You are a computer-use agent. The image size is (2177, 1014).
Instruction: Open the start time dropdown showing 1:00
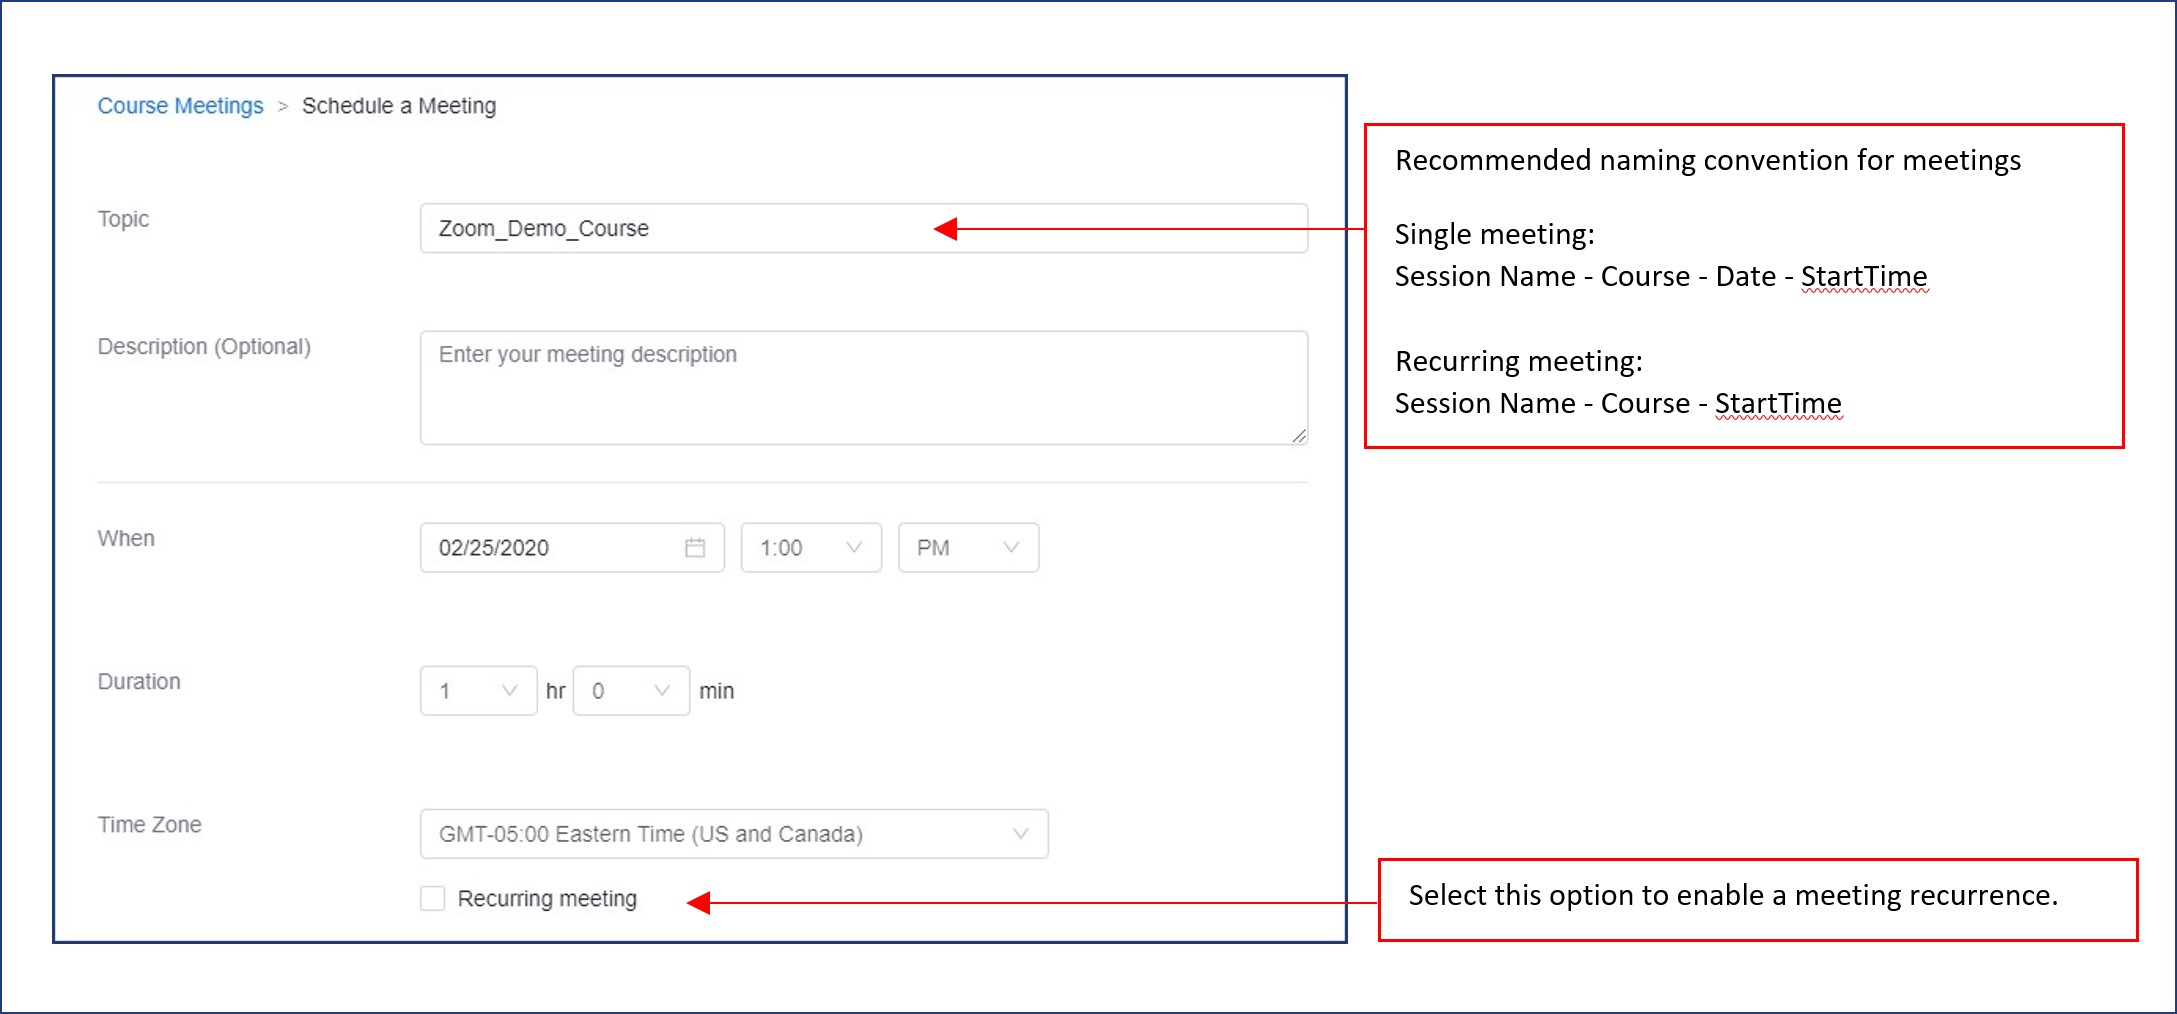(810, 547)
